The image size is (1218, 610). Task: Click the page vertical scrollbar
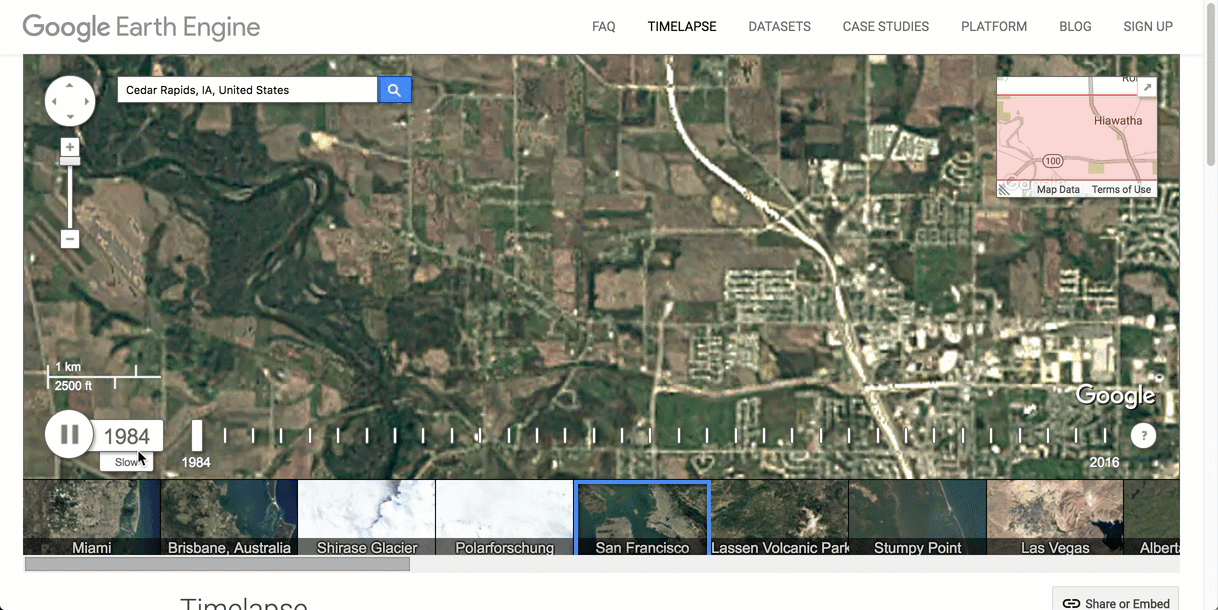coord(1211,85)
